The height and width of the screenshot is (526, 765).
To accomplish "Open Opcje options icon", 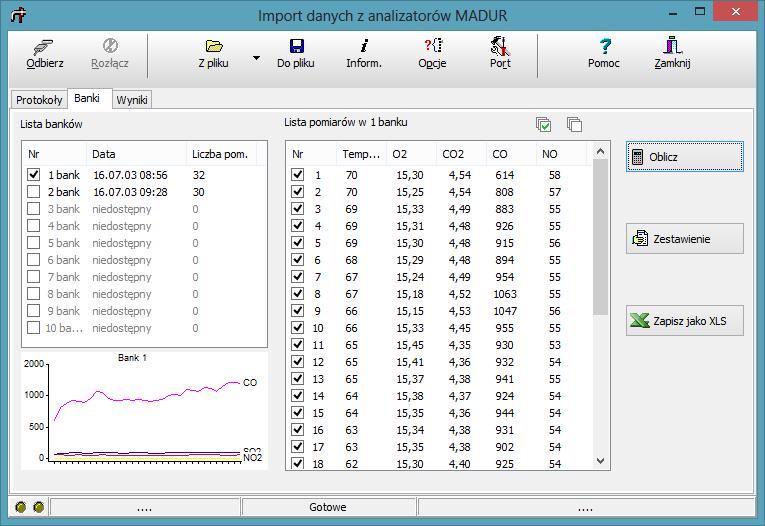I will 433,45.
